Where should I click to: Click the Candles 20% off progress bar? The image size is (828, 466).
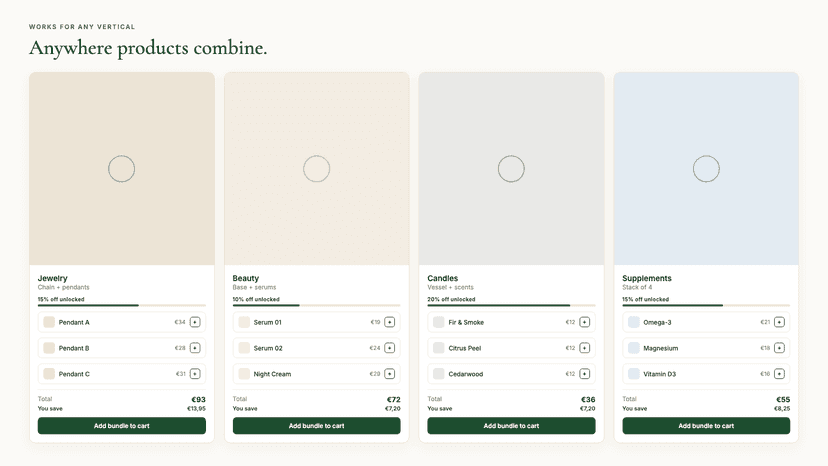(511, 305)
